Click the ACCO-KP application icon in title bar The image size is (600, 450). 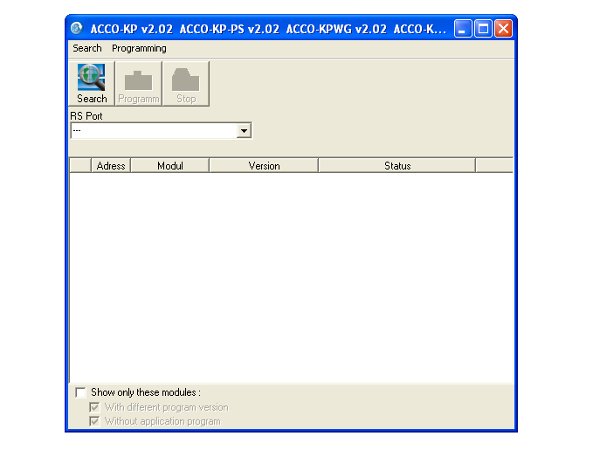pyautogui.click(x=78, y=29)
